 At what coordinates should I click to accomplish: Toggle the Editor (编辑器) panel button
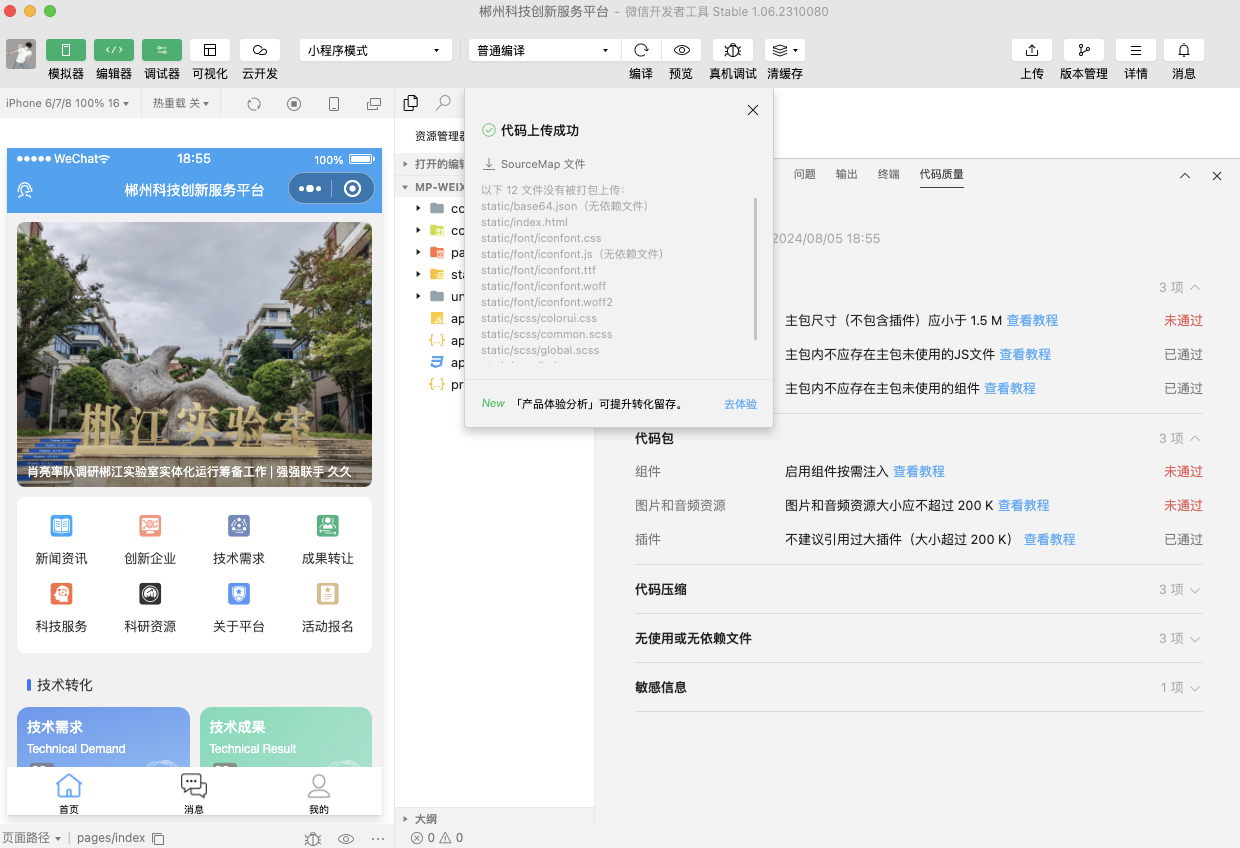click(x=114, y=50)
